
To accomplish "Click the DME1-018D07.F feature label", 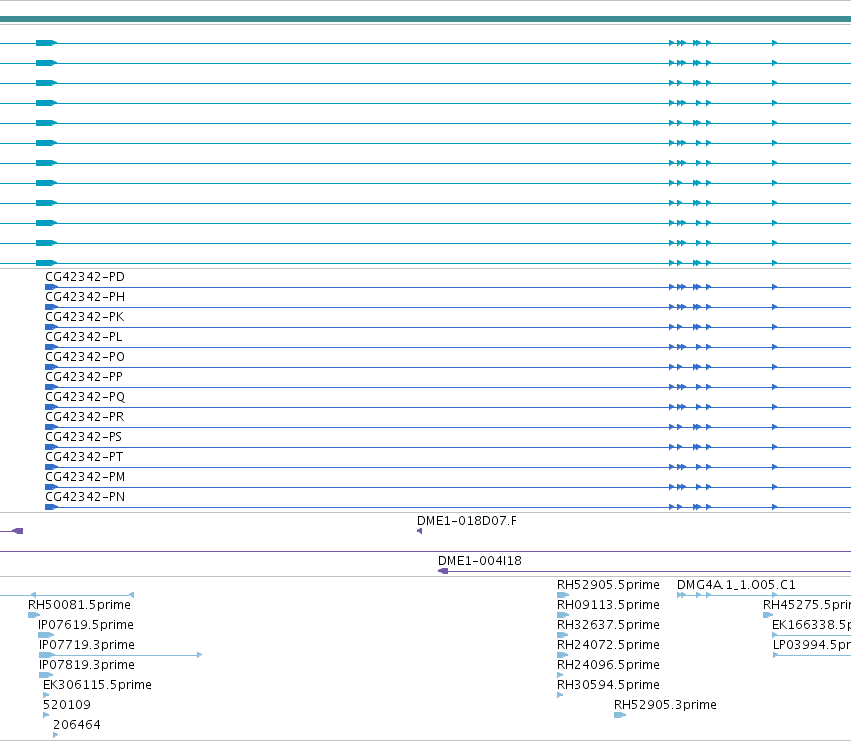I will pos(467,521).
